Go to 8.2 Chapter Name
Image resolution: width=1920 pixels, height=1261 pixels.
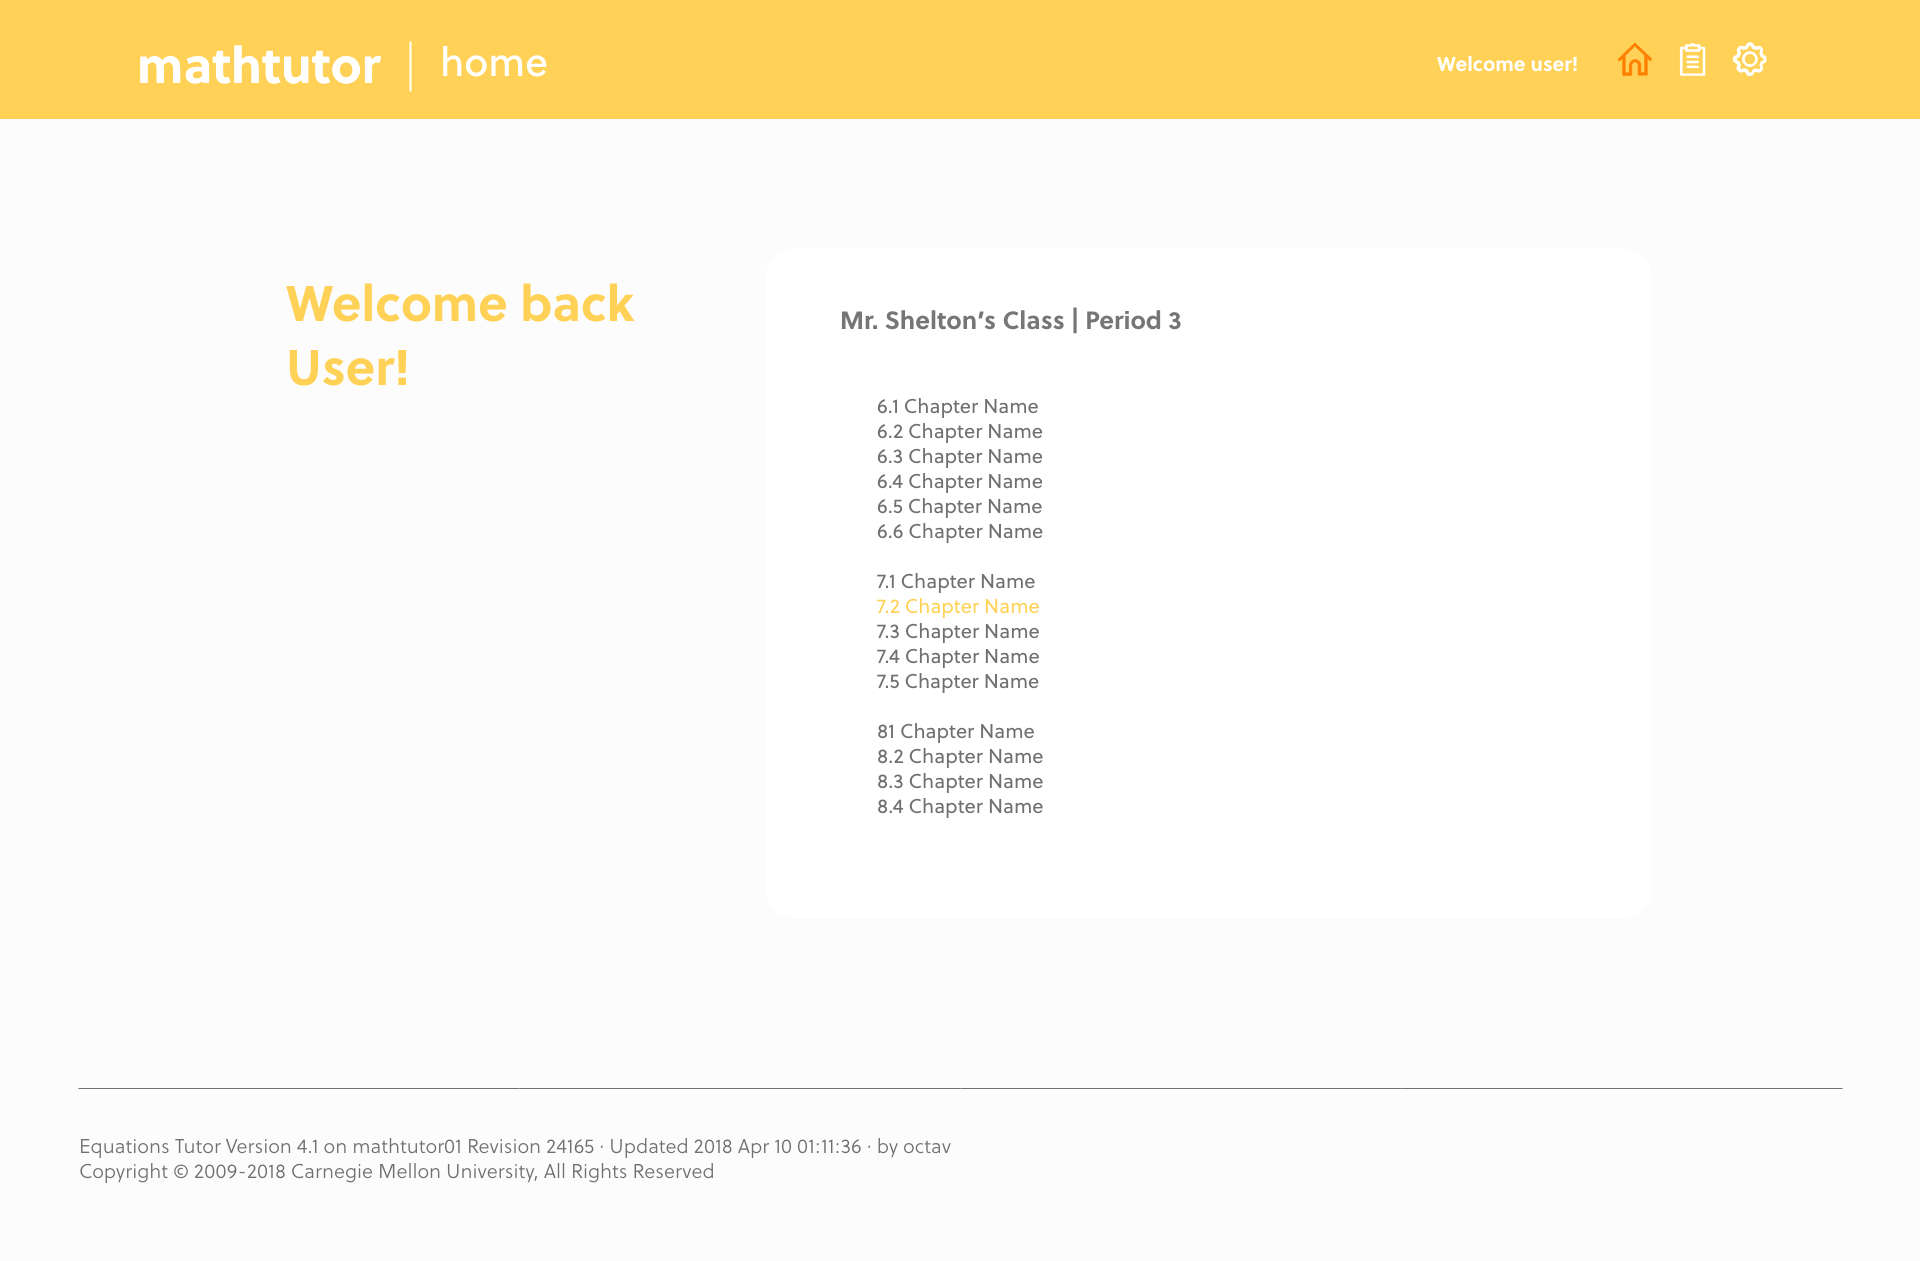[959, 757]
